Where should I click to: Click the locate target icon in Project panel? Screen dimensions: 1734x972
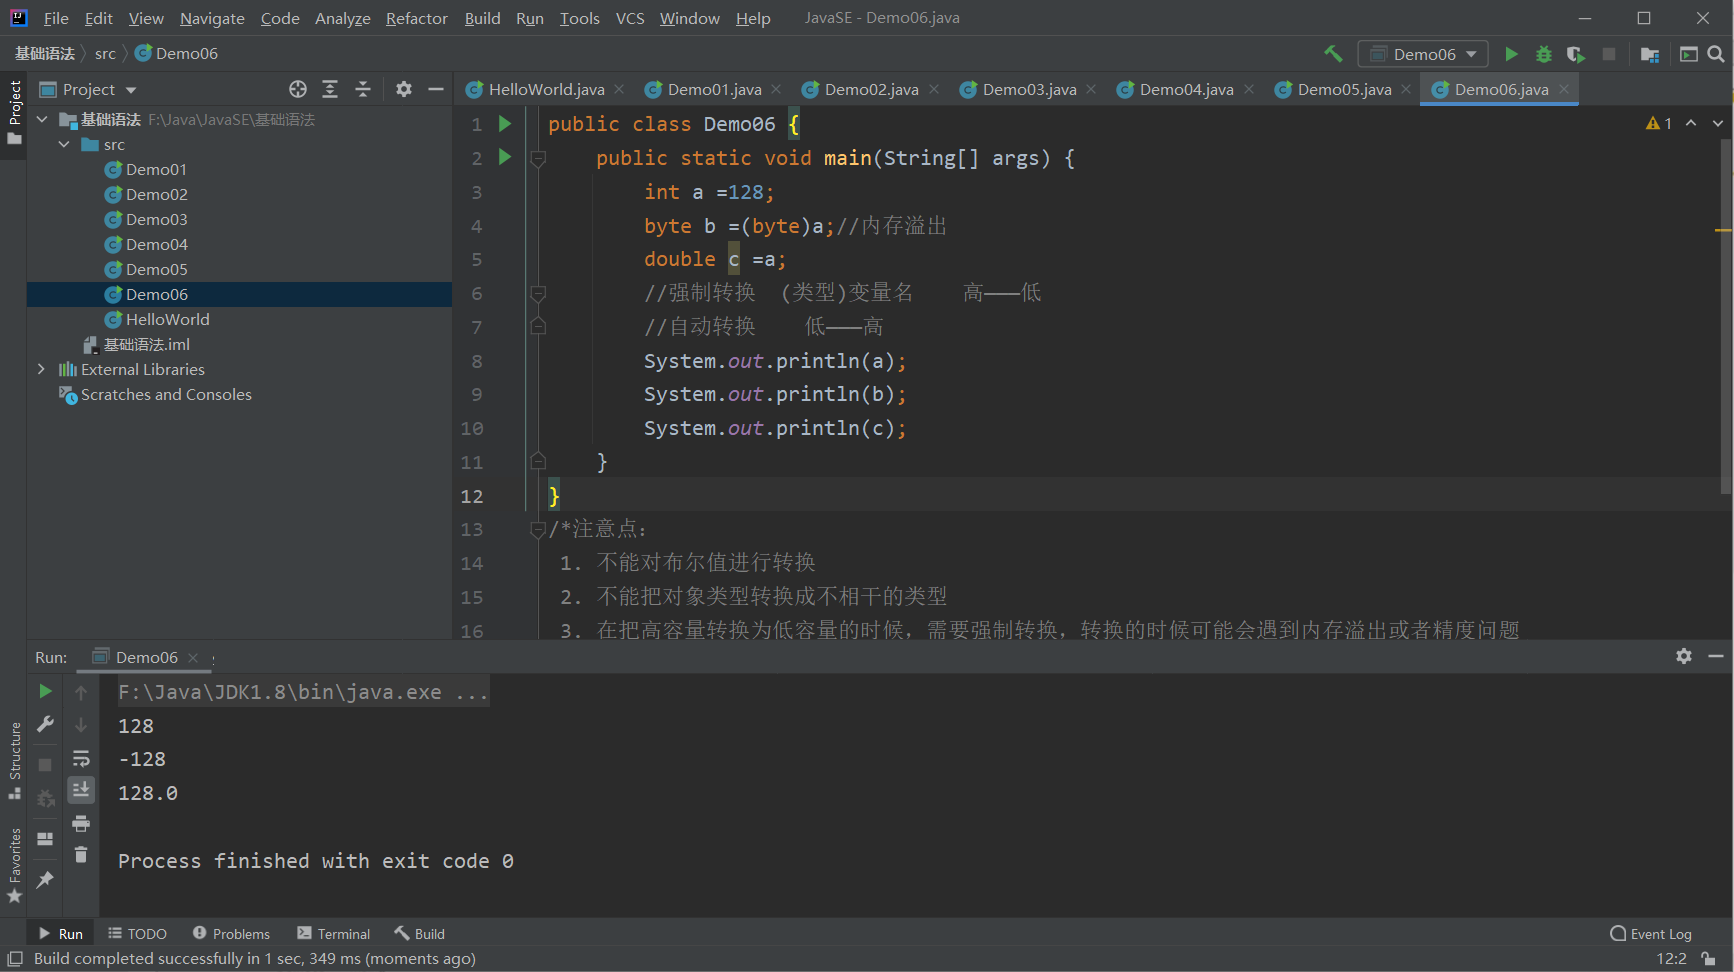298,89
